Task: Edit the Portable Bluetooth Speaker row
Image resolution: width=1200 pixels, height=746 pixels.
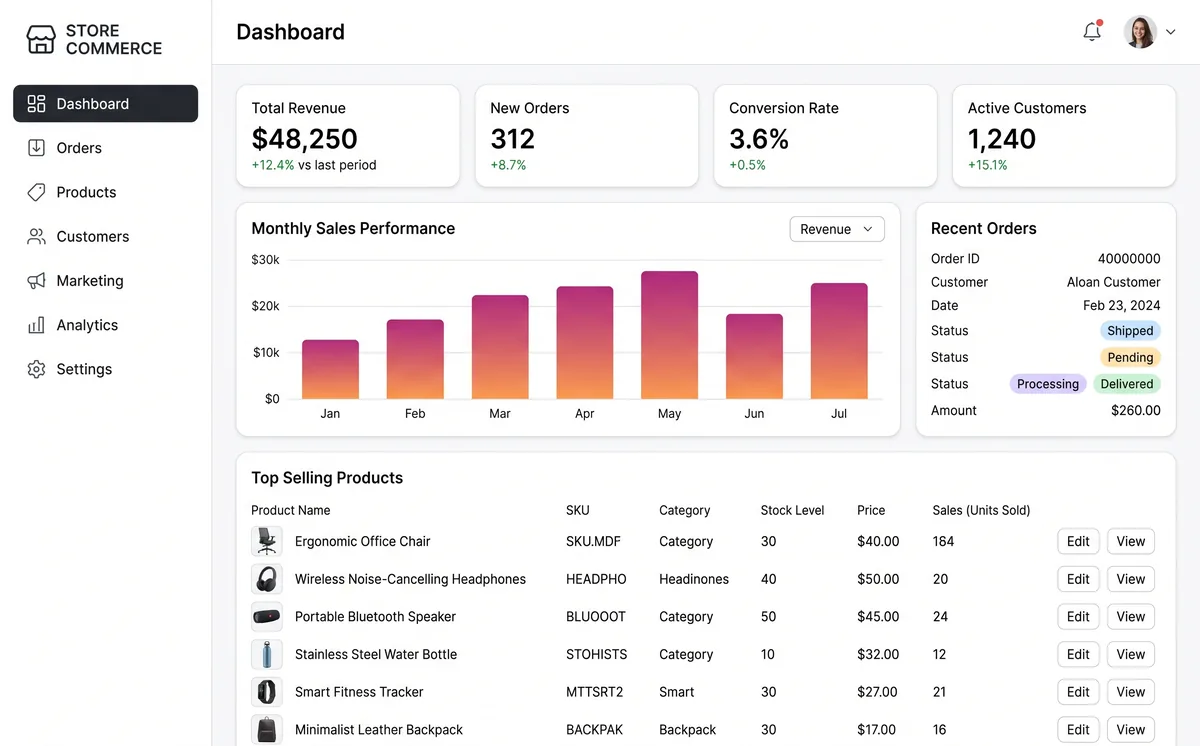Action: [1078, 617]
